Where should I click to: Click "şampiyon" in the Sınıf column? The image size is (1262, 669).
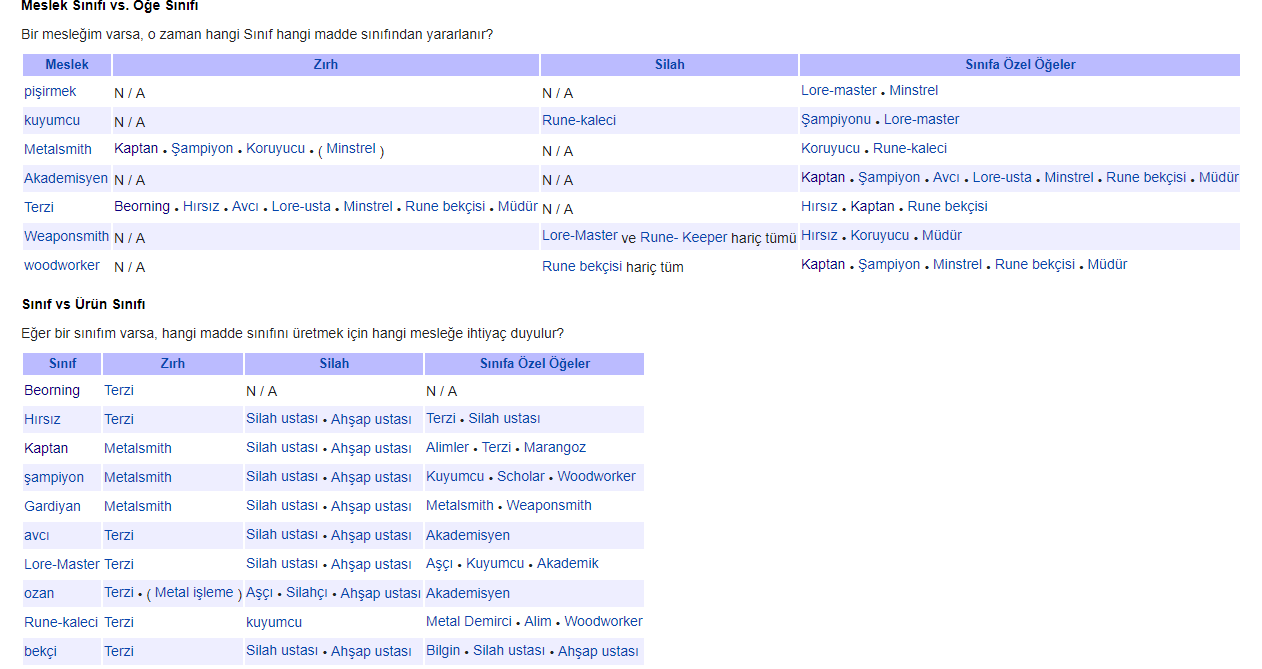54,478
